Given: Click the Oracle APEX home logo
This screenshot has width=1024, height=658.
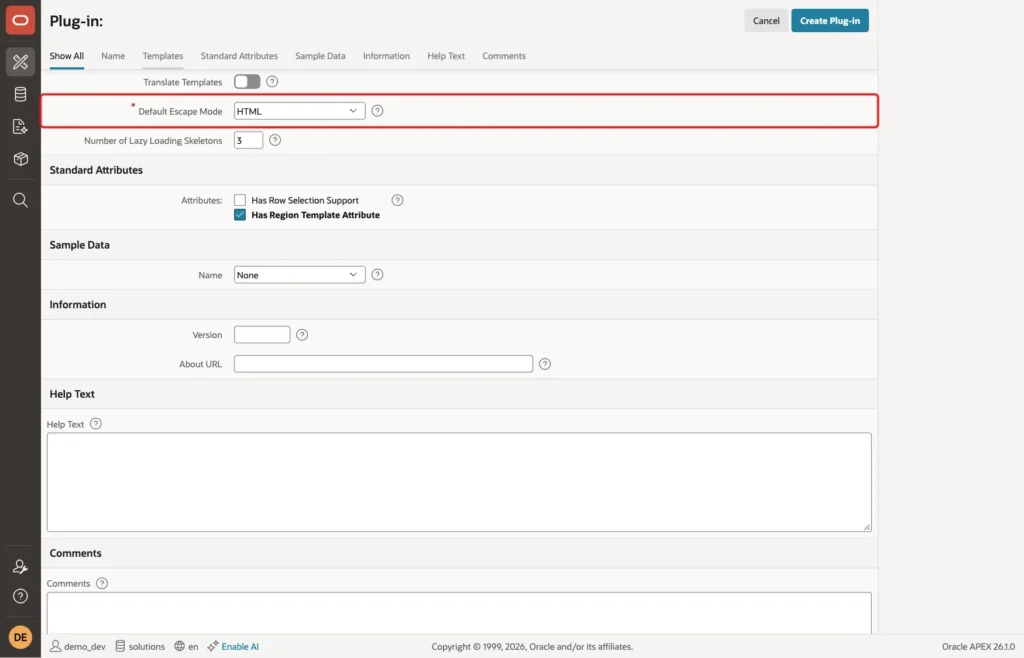Looking at the screenshot, I should (20, 20).
